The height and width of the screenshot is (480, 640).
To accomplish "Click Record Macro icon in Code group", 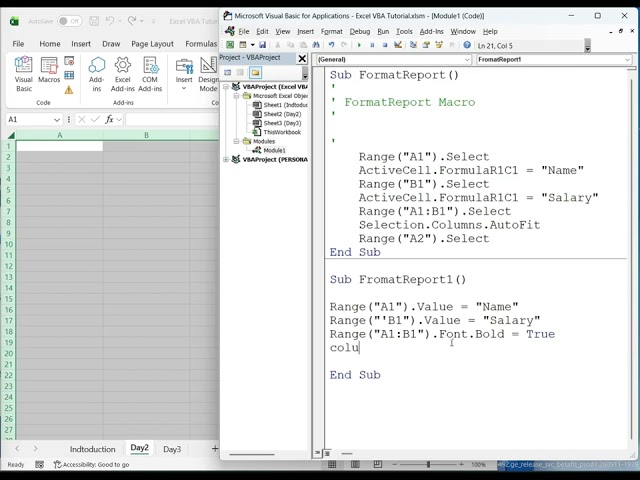I will [x=69, y=61].
